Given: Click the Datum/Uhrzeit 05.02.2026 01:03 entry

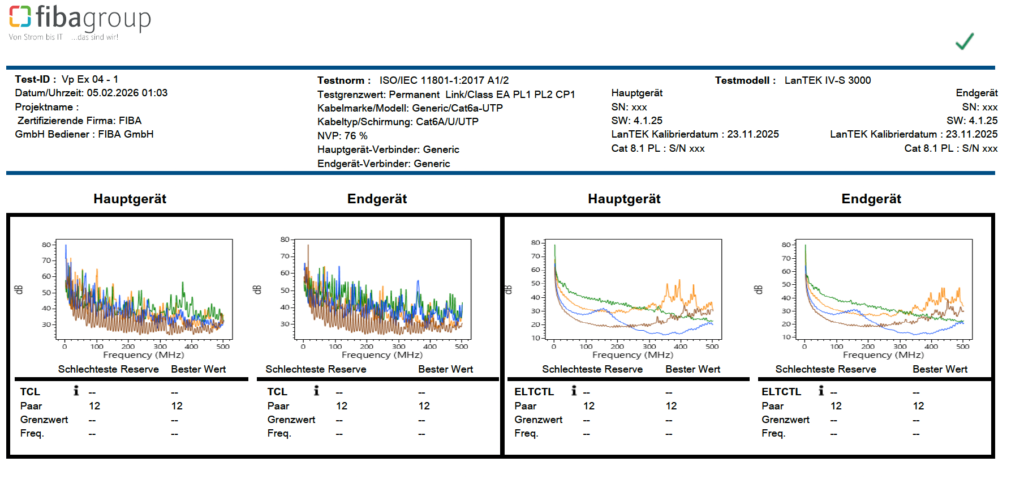Looking at the screenshot, I should click(91, 93).
